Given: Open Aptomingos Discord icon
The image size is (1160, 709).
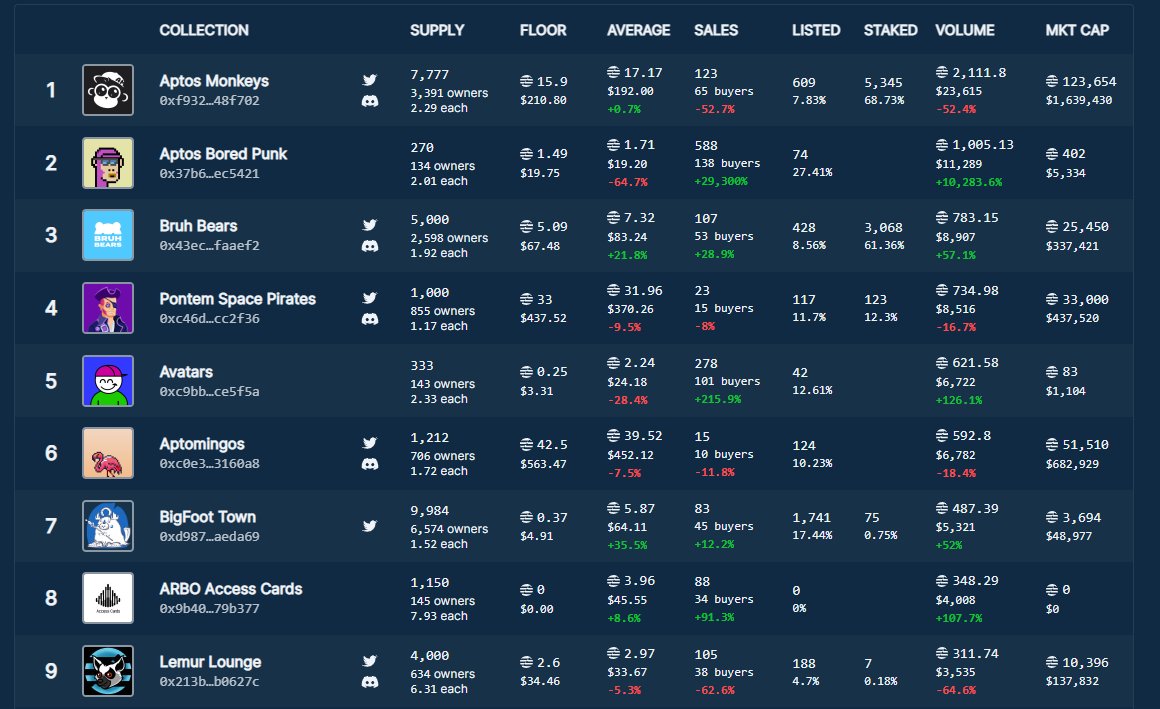Looking at the screenshot, I should 370,464.
